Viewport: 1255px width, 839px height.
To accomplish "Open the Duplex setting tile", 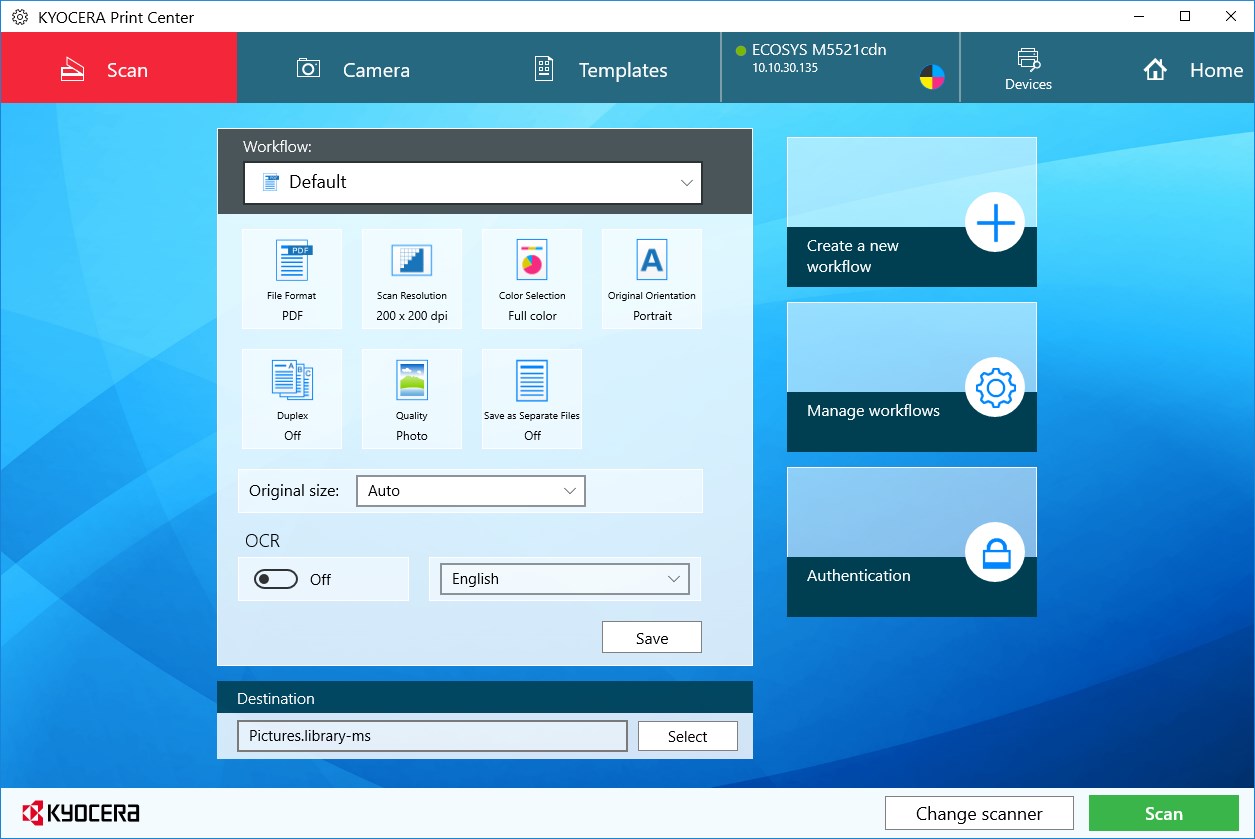I will coord(292,399).
